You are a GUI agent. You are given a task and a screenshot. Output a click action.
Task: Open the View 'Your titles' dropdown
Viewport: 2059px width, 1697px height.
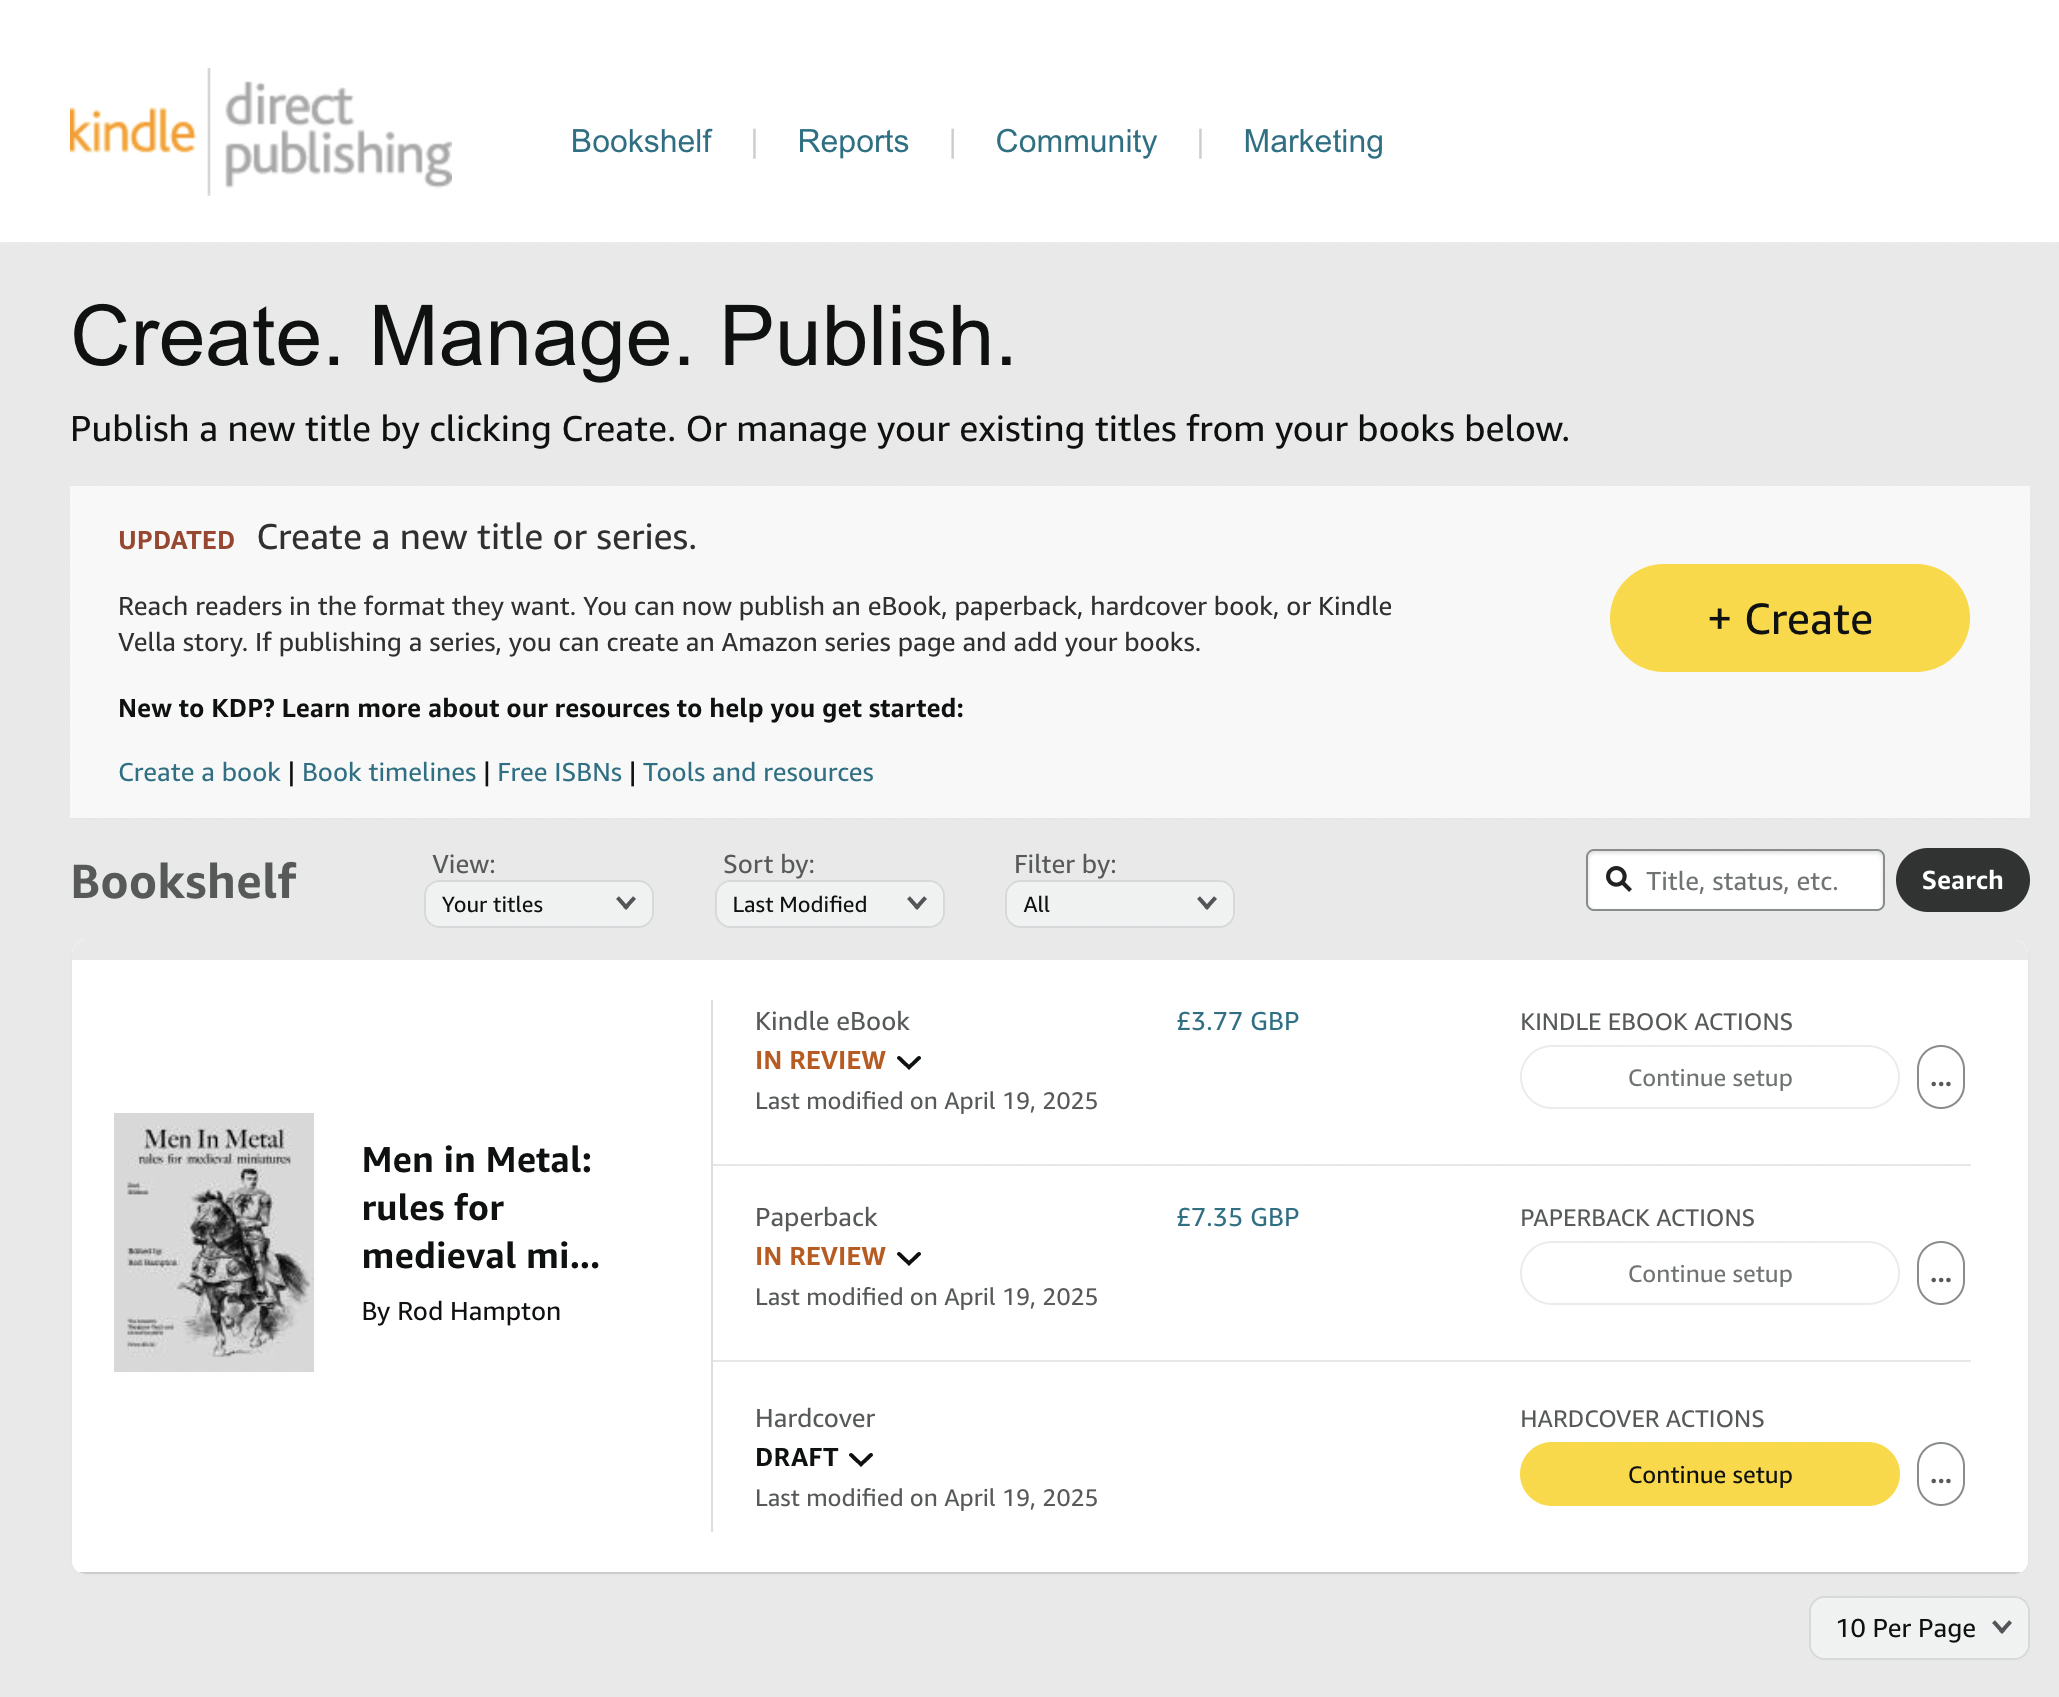pos(538,904)
